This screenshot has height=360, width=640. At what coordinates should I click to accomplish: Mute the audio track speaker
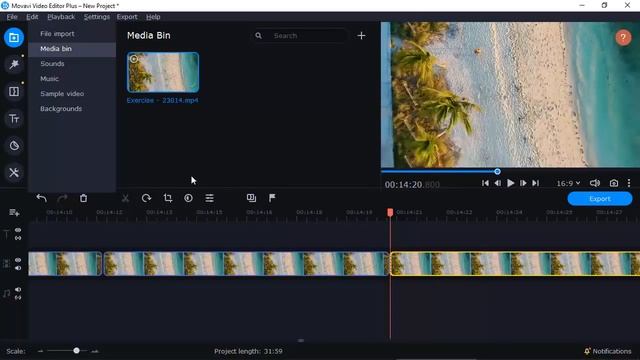(x=18, y=289)
